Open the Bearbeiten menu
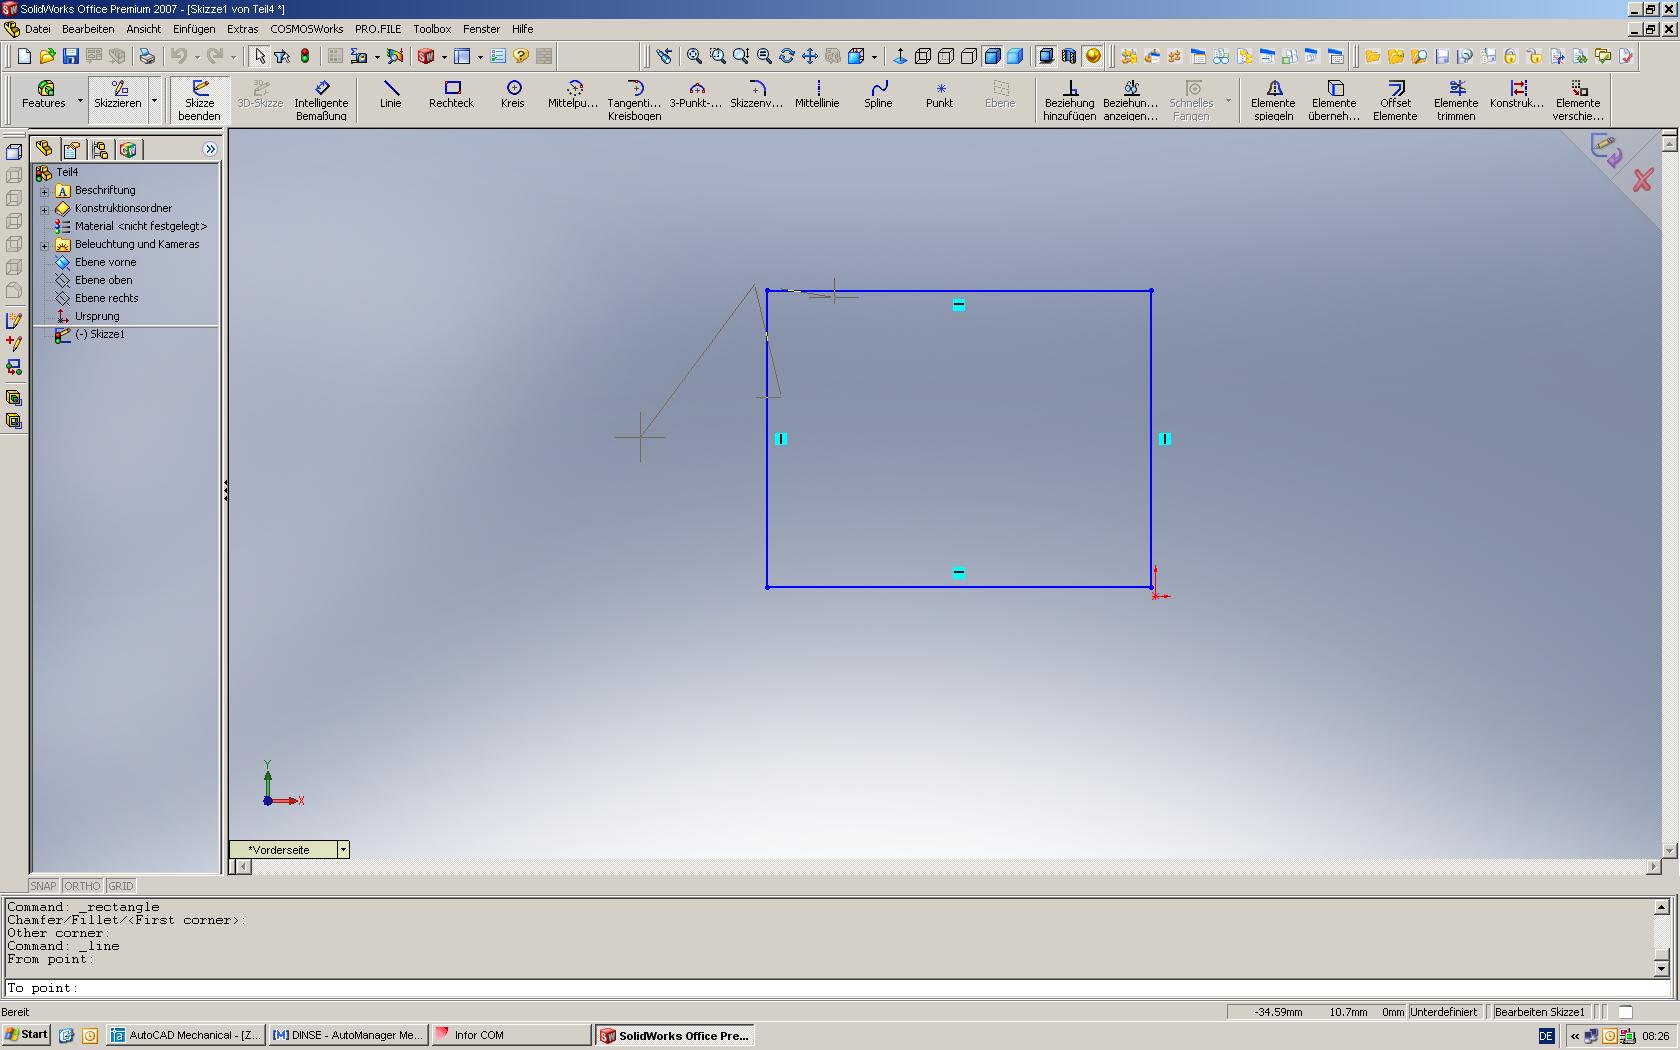 point(88,29)
